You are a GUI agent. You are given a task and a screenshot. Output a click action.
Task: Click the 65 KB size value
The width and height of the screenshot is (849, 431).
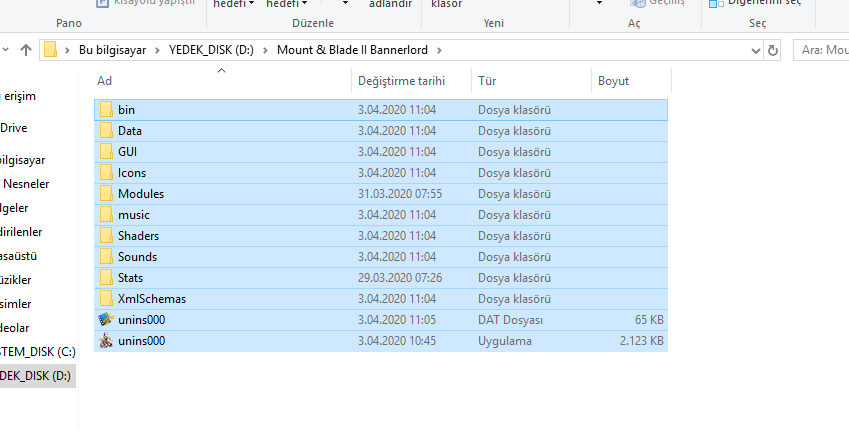pos(649,320)
